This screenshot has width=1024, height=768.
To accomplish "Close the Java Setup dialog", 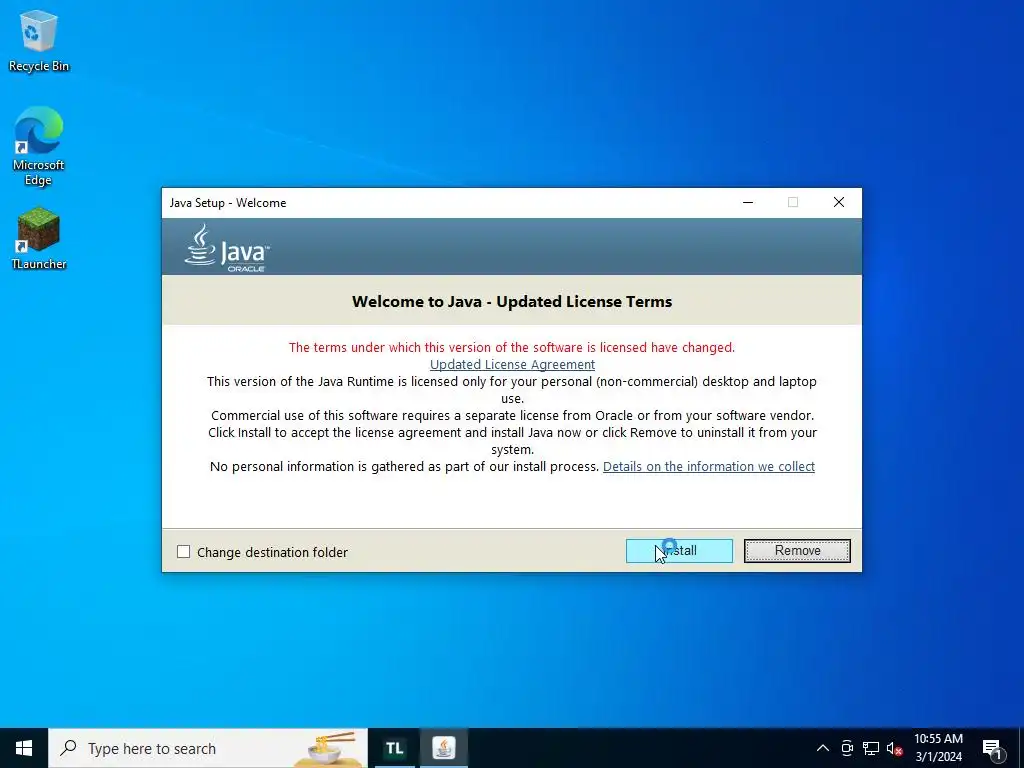I will tap(839, 202).
